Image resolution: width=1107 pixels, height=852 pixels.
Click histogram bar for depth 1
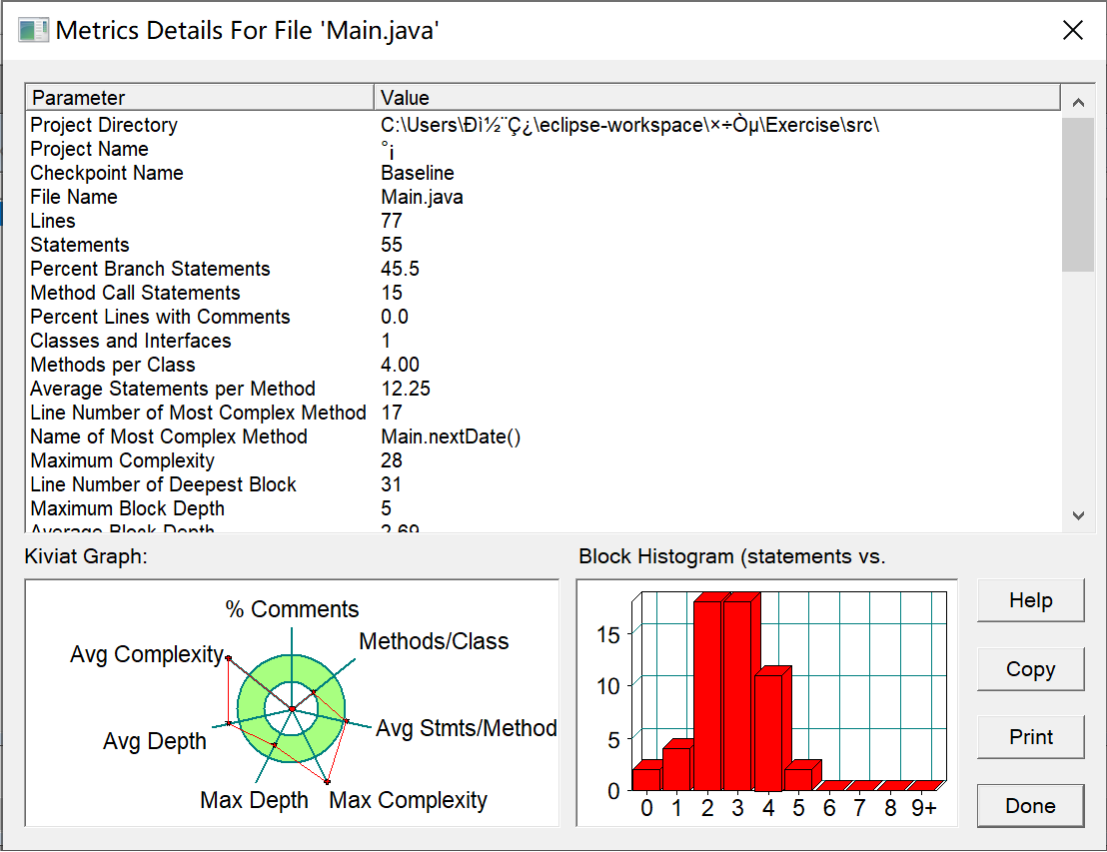tap(676, 769)
